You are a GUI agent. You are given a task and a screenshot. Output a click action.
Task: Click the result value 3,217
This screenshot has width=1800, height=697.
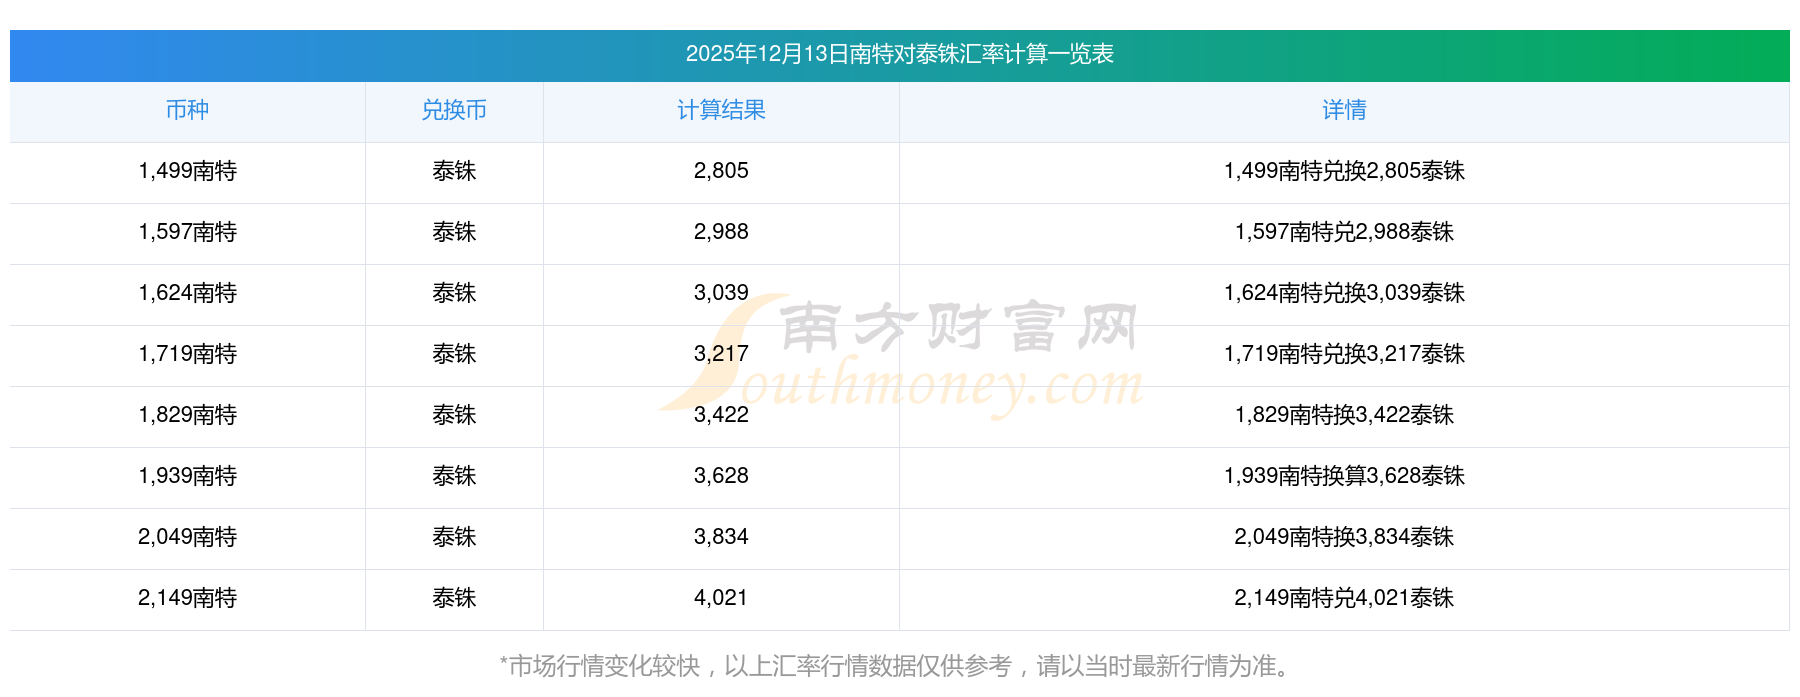point(721,354)
